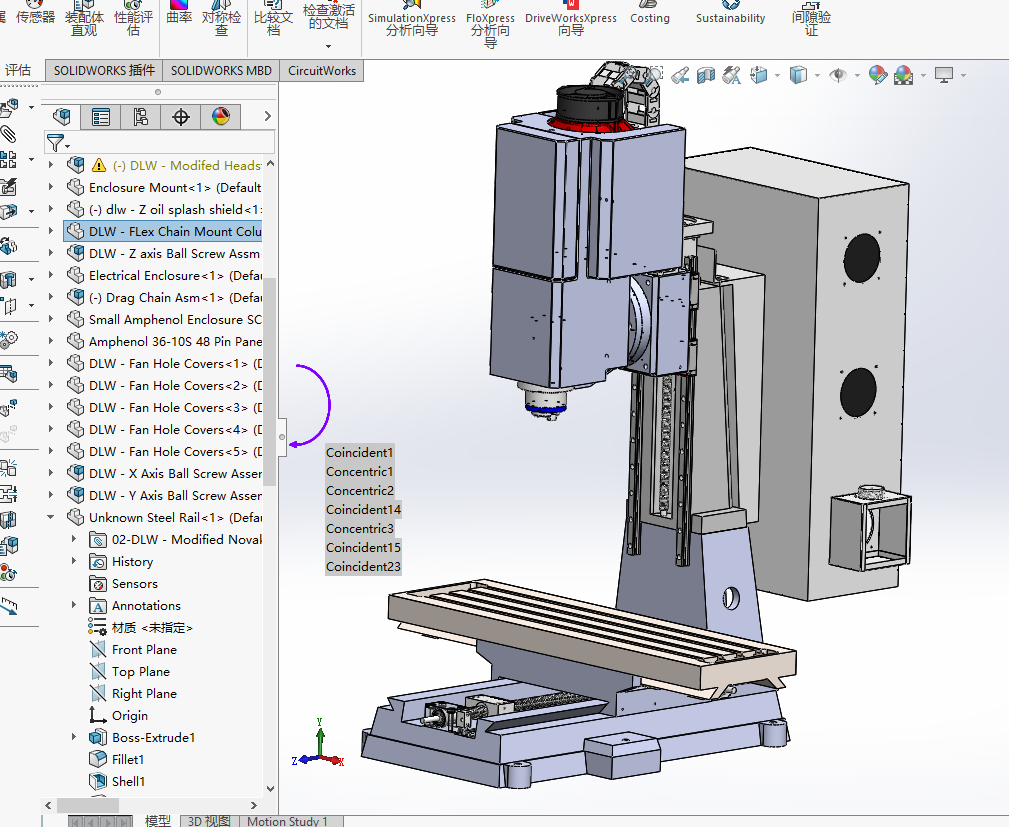
Task: Collapse the Unknown Steel Rail<1> node
Action: click(51, 517)
